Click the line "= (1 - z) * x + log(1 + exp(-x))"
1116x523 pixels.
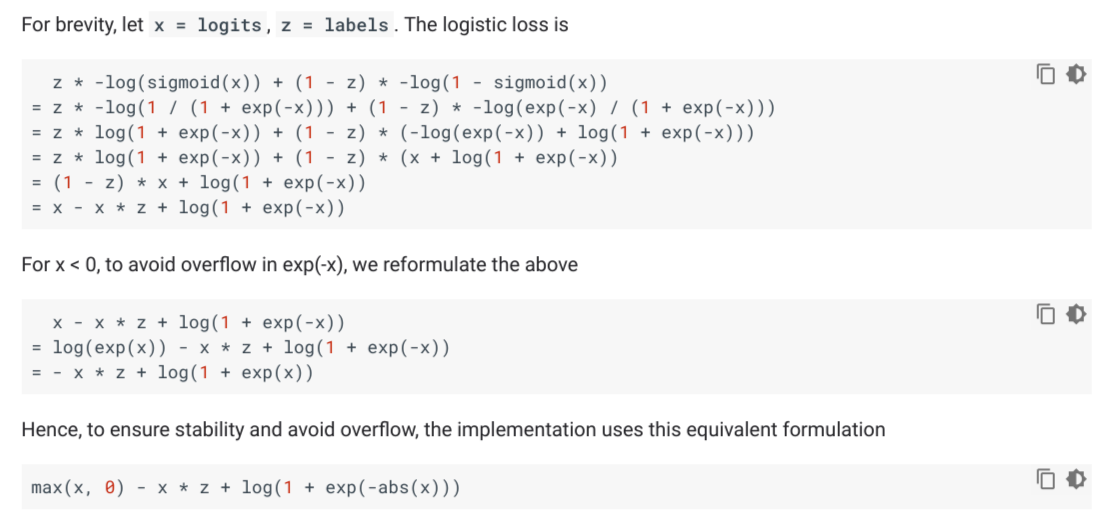click(198, 182)
